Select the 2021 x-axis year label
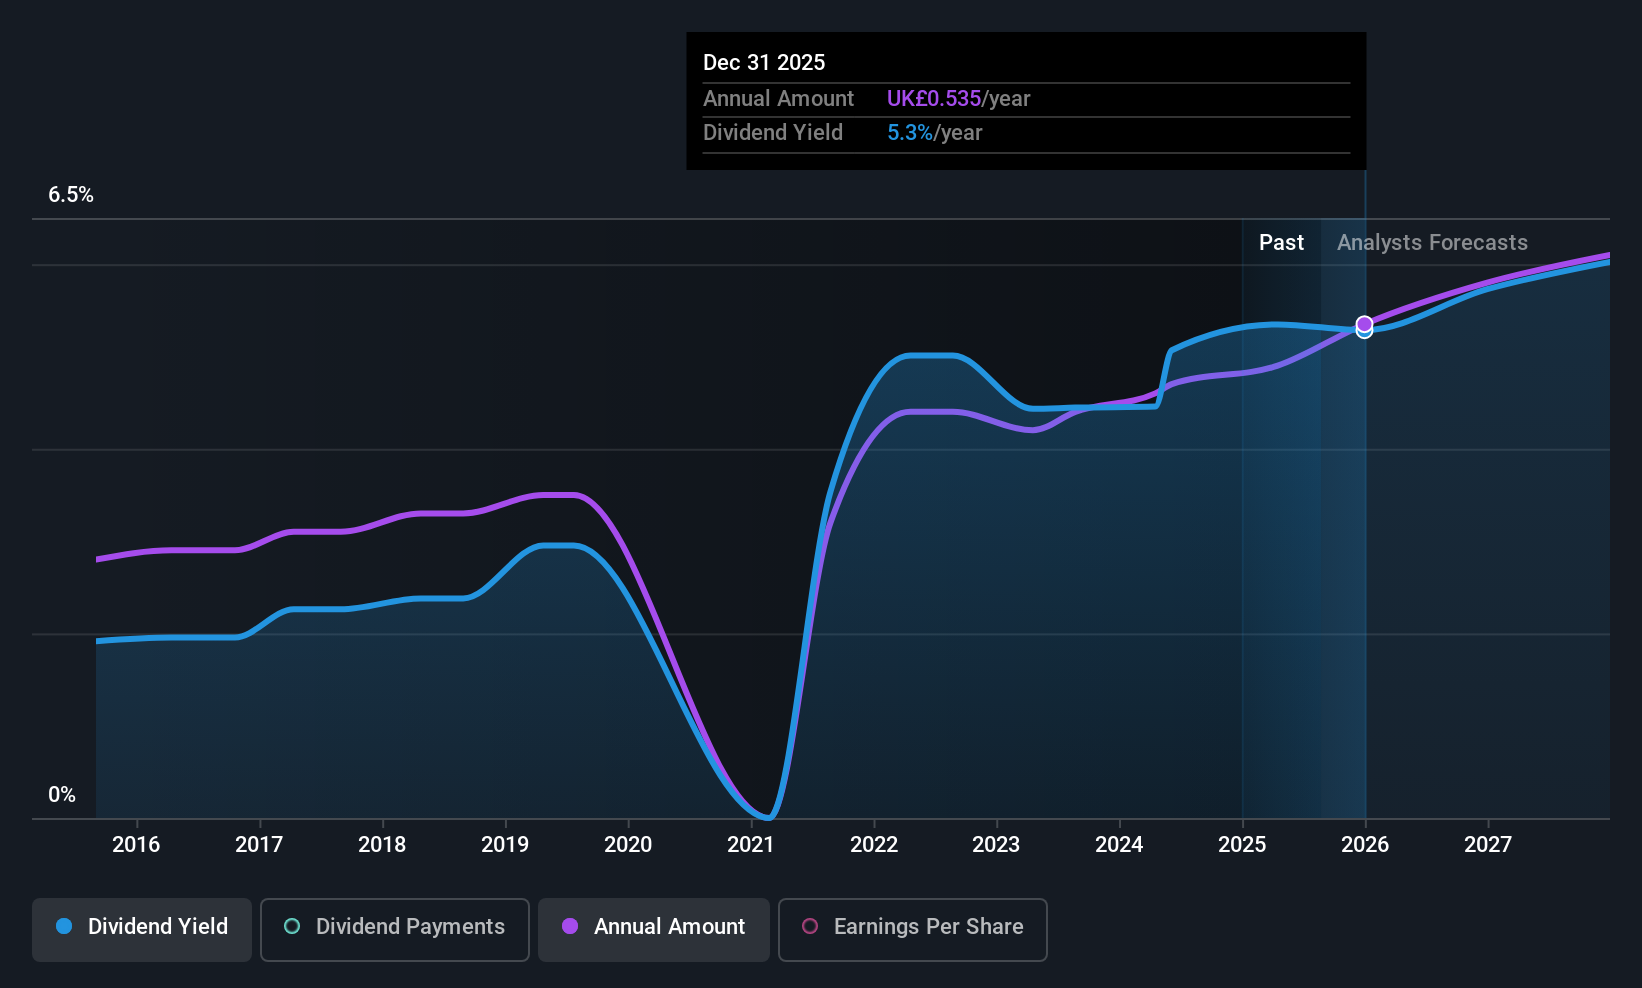 pyautogui.click(x=751, y=845)
